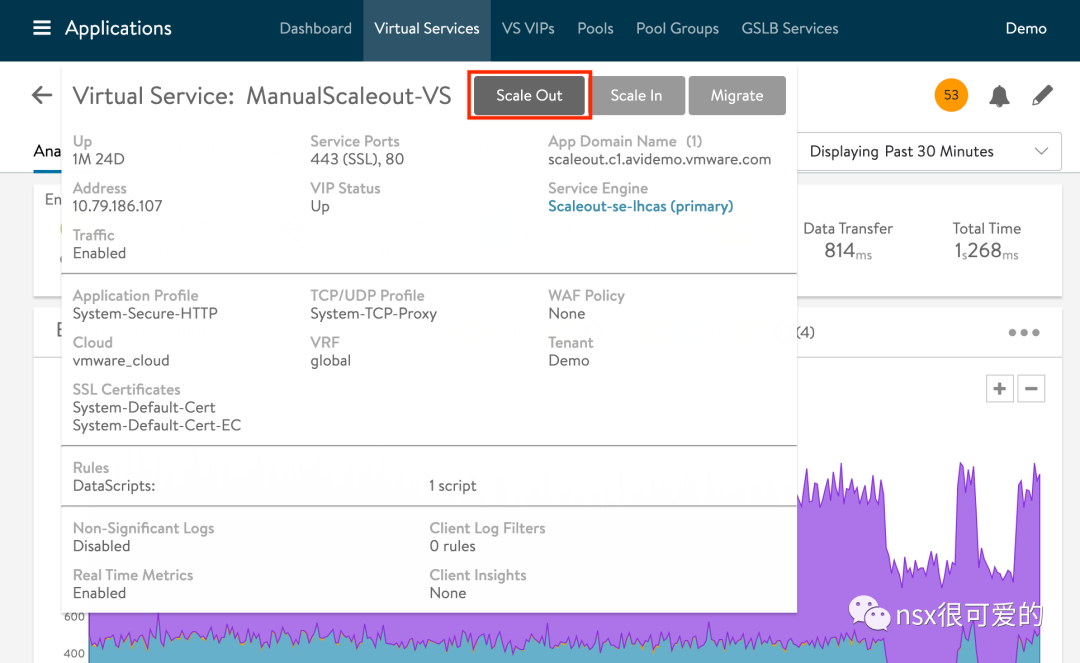This screenshot has width=1080, height=663.
Task: Click System-Secure-HTTP application profile
Action: pos(145,313)
